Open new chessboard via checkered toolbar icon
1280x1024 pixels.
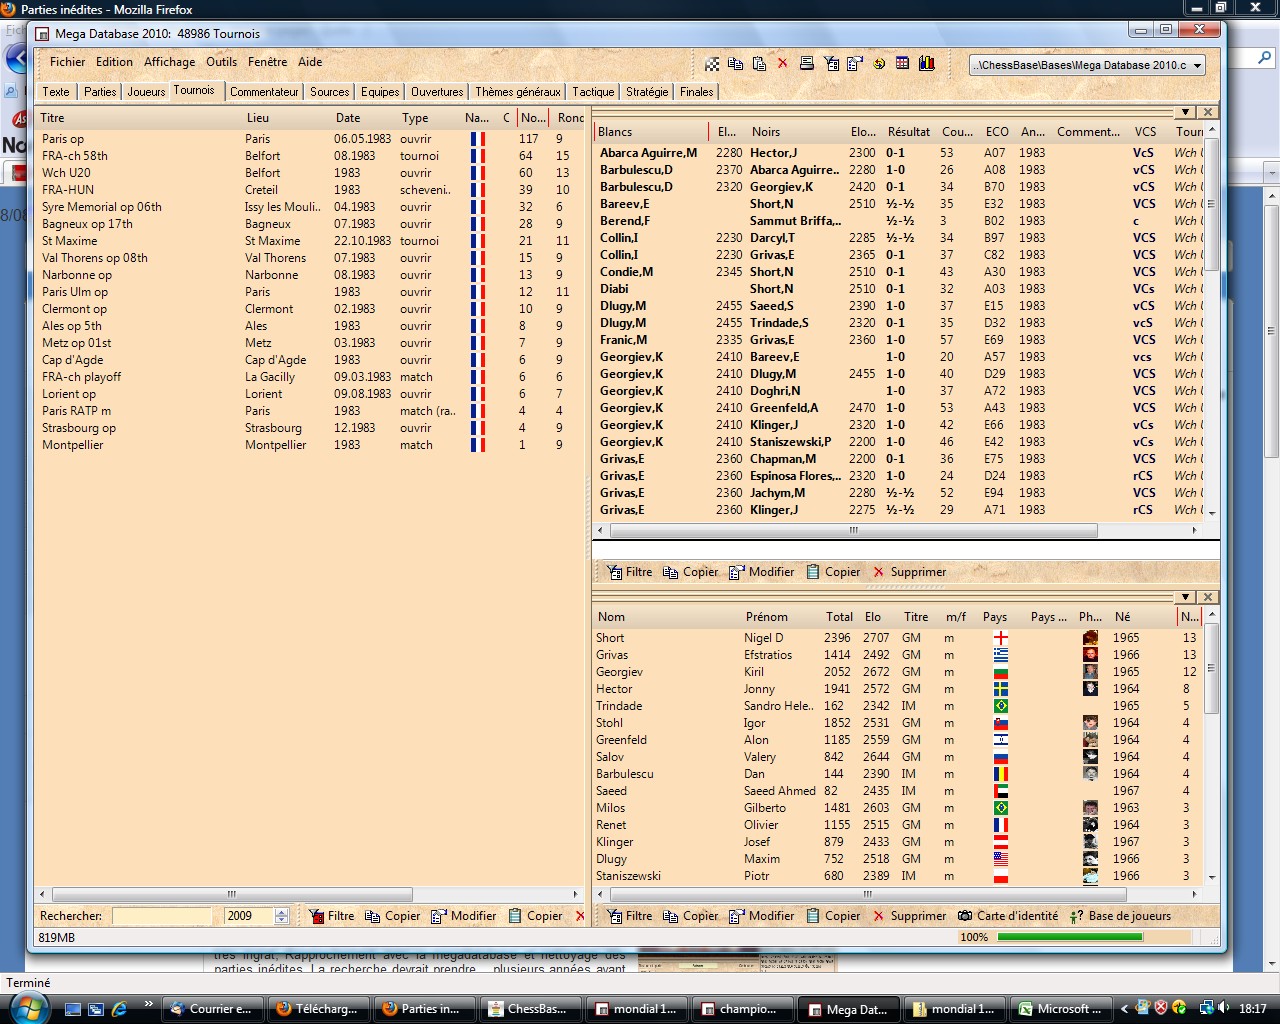tap(712, 64)
